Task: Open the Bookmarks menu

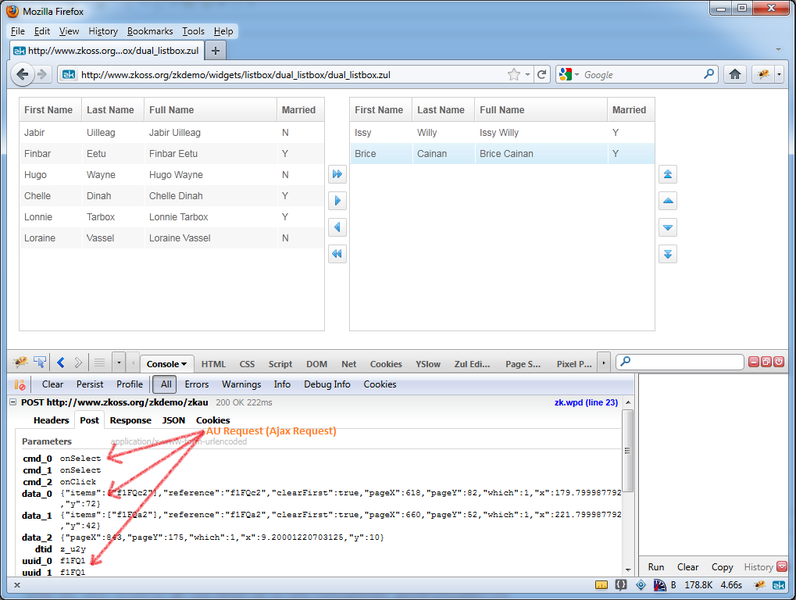Action: point(150,31)
